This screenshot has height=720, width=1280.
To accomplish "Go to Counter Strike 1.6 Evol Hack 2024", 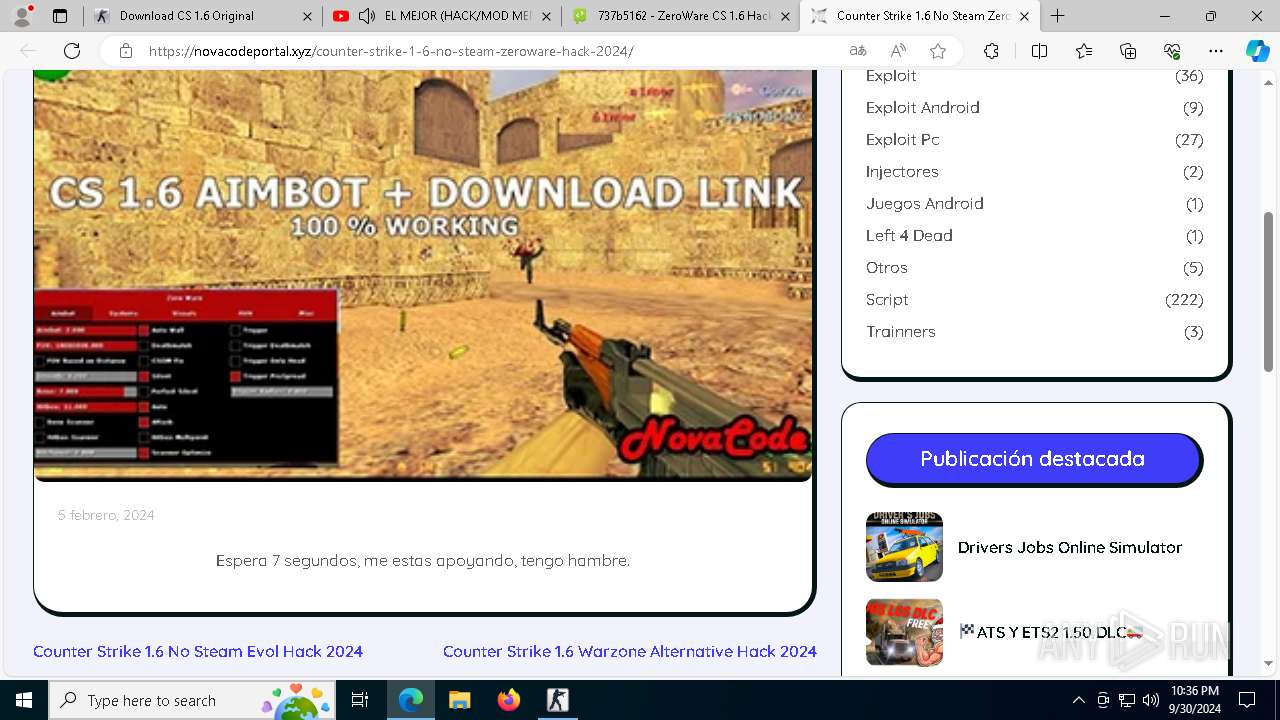I will click(198, 651).
